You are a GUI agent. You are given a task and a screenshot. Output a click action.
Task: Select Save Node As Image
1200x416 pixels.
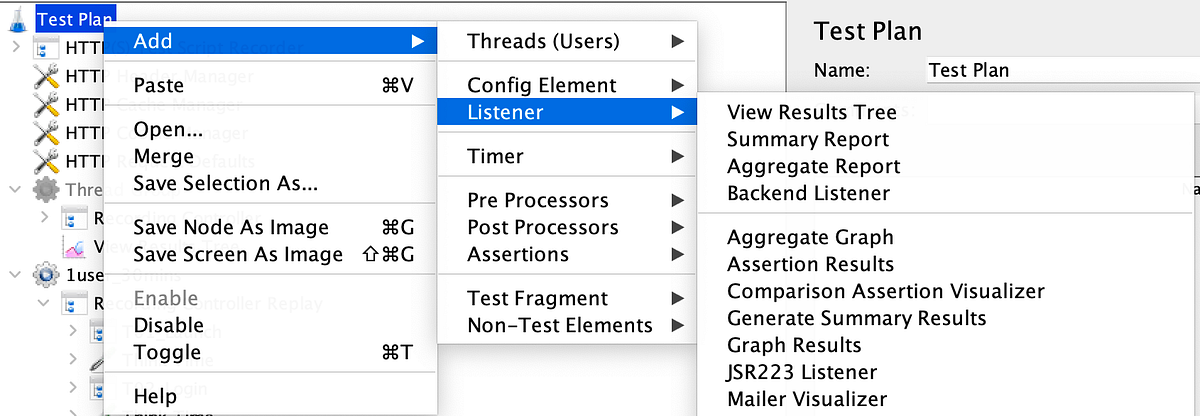230,228
